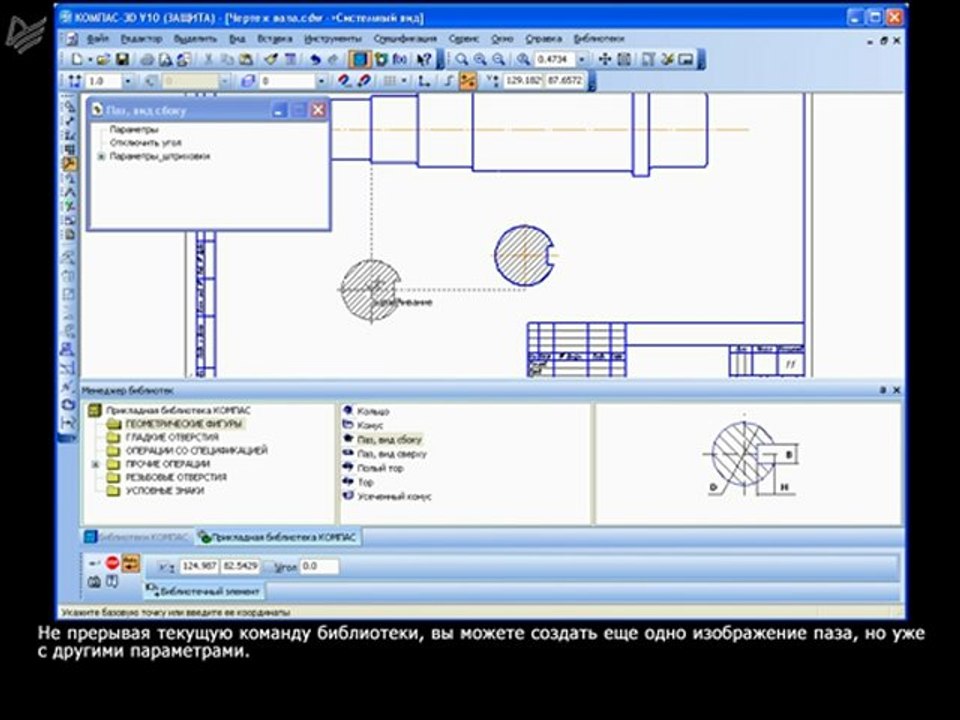
Task: Select the Библиотечный элемент tab
Action: pos(203,591)
